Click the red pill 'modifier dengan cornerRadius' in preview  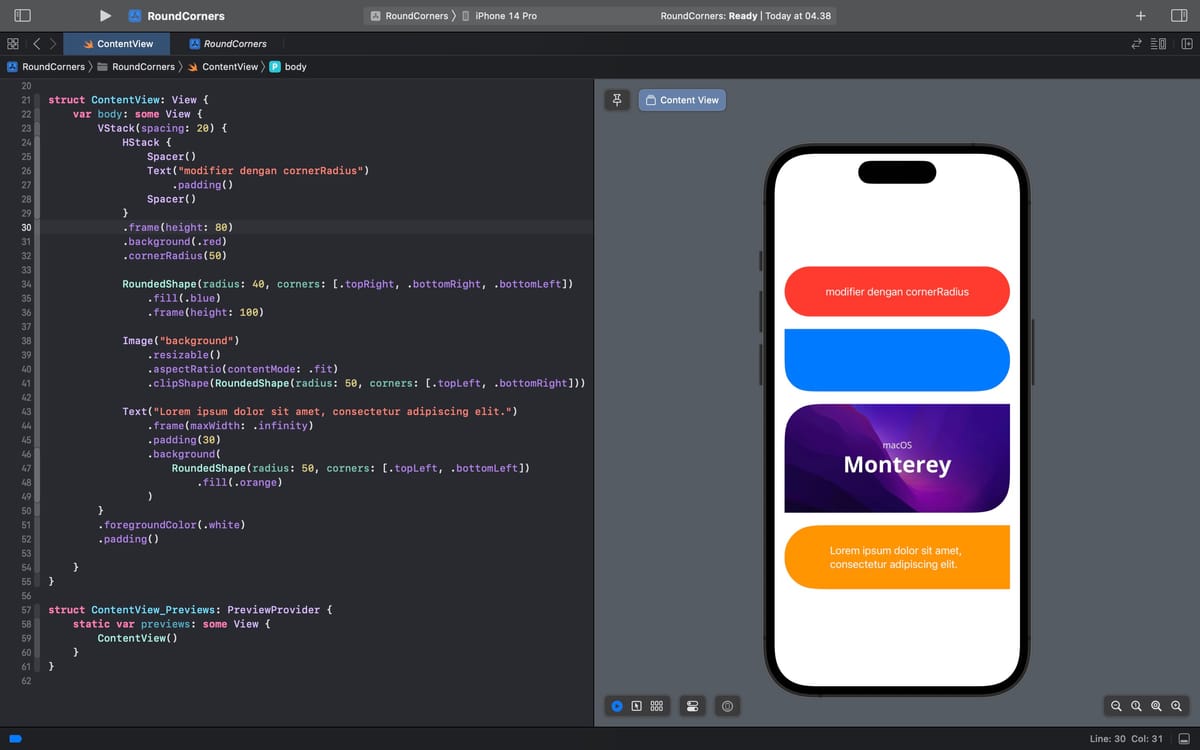point(897,291)
